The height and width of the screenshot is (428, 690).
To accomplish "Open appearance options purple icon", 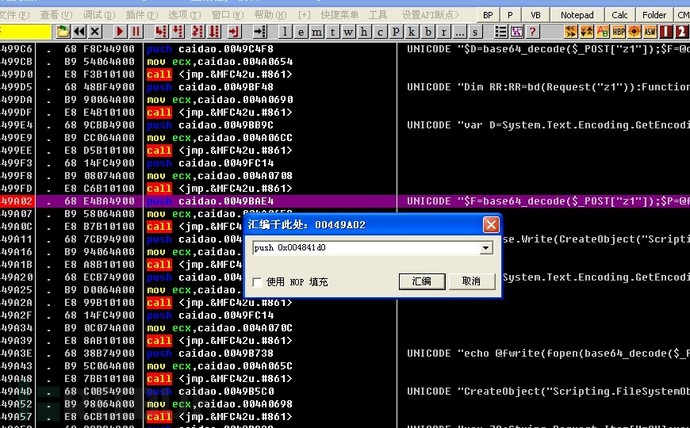I will [x=517, y=32].
